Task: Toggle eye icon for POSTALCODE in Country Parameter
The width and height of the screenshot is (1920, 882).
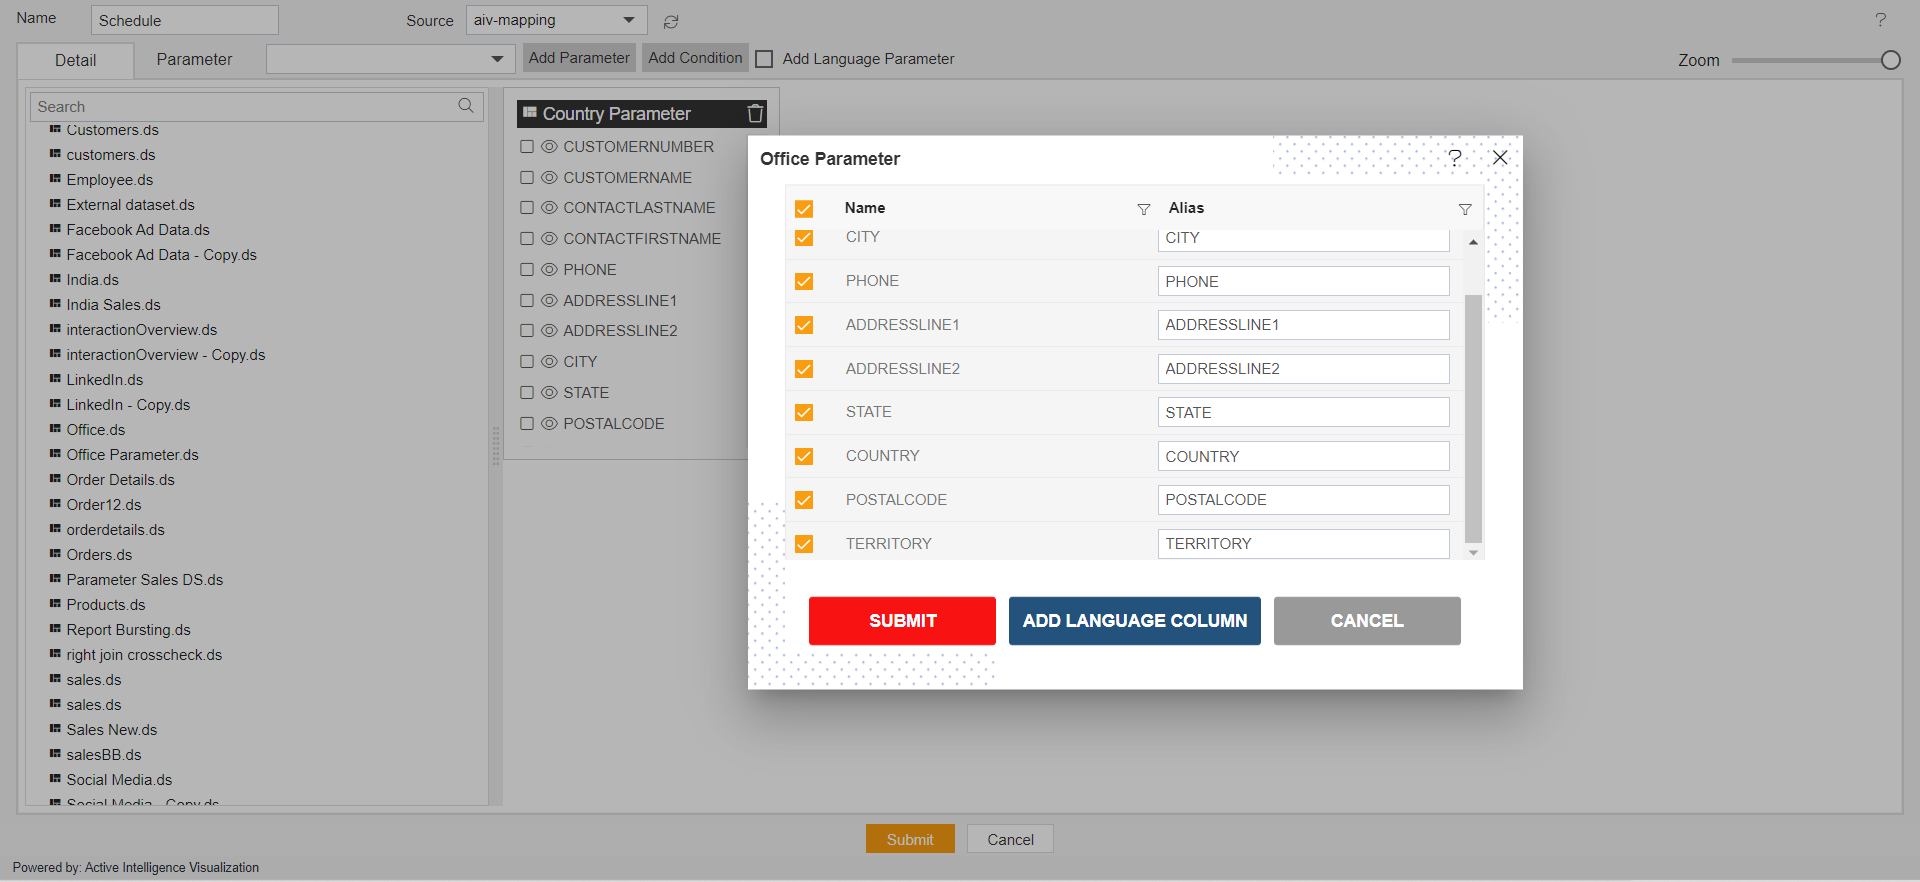Action: click(x=549, y=424)
